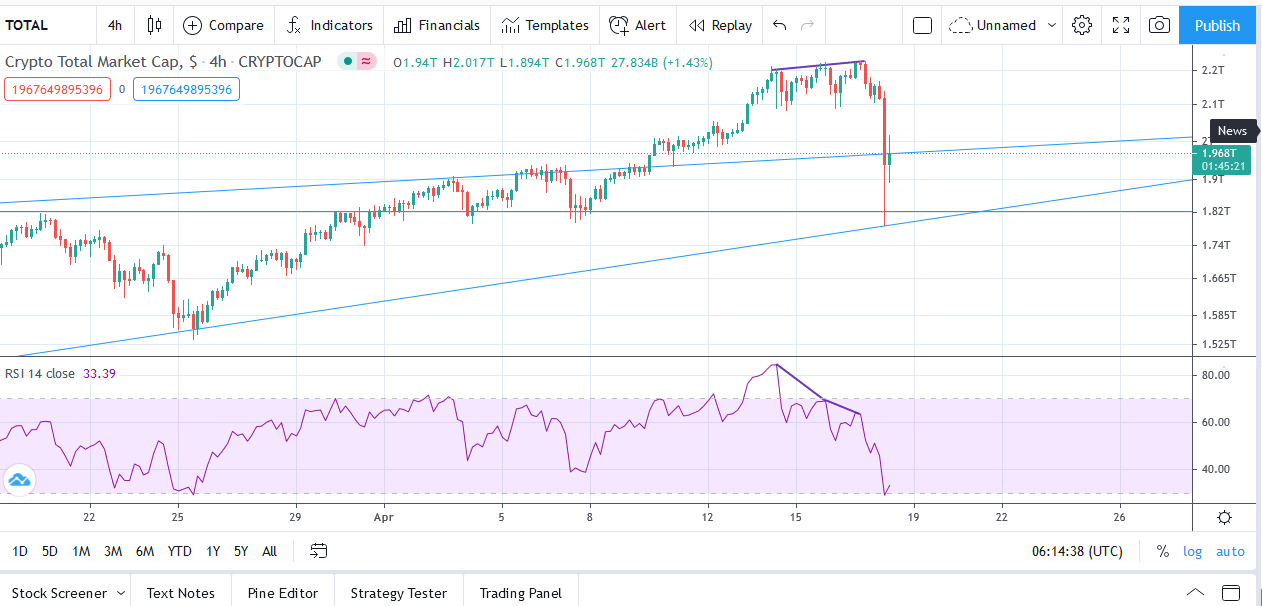Change the 4h timeframe interval

115,25
